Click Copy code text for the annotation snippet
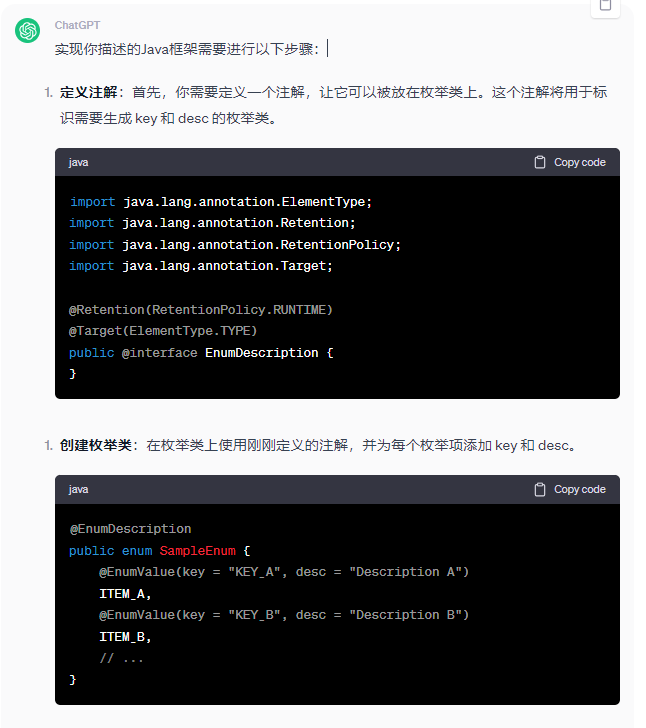 580,162
